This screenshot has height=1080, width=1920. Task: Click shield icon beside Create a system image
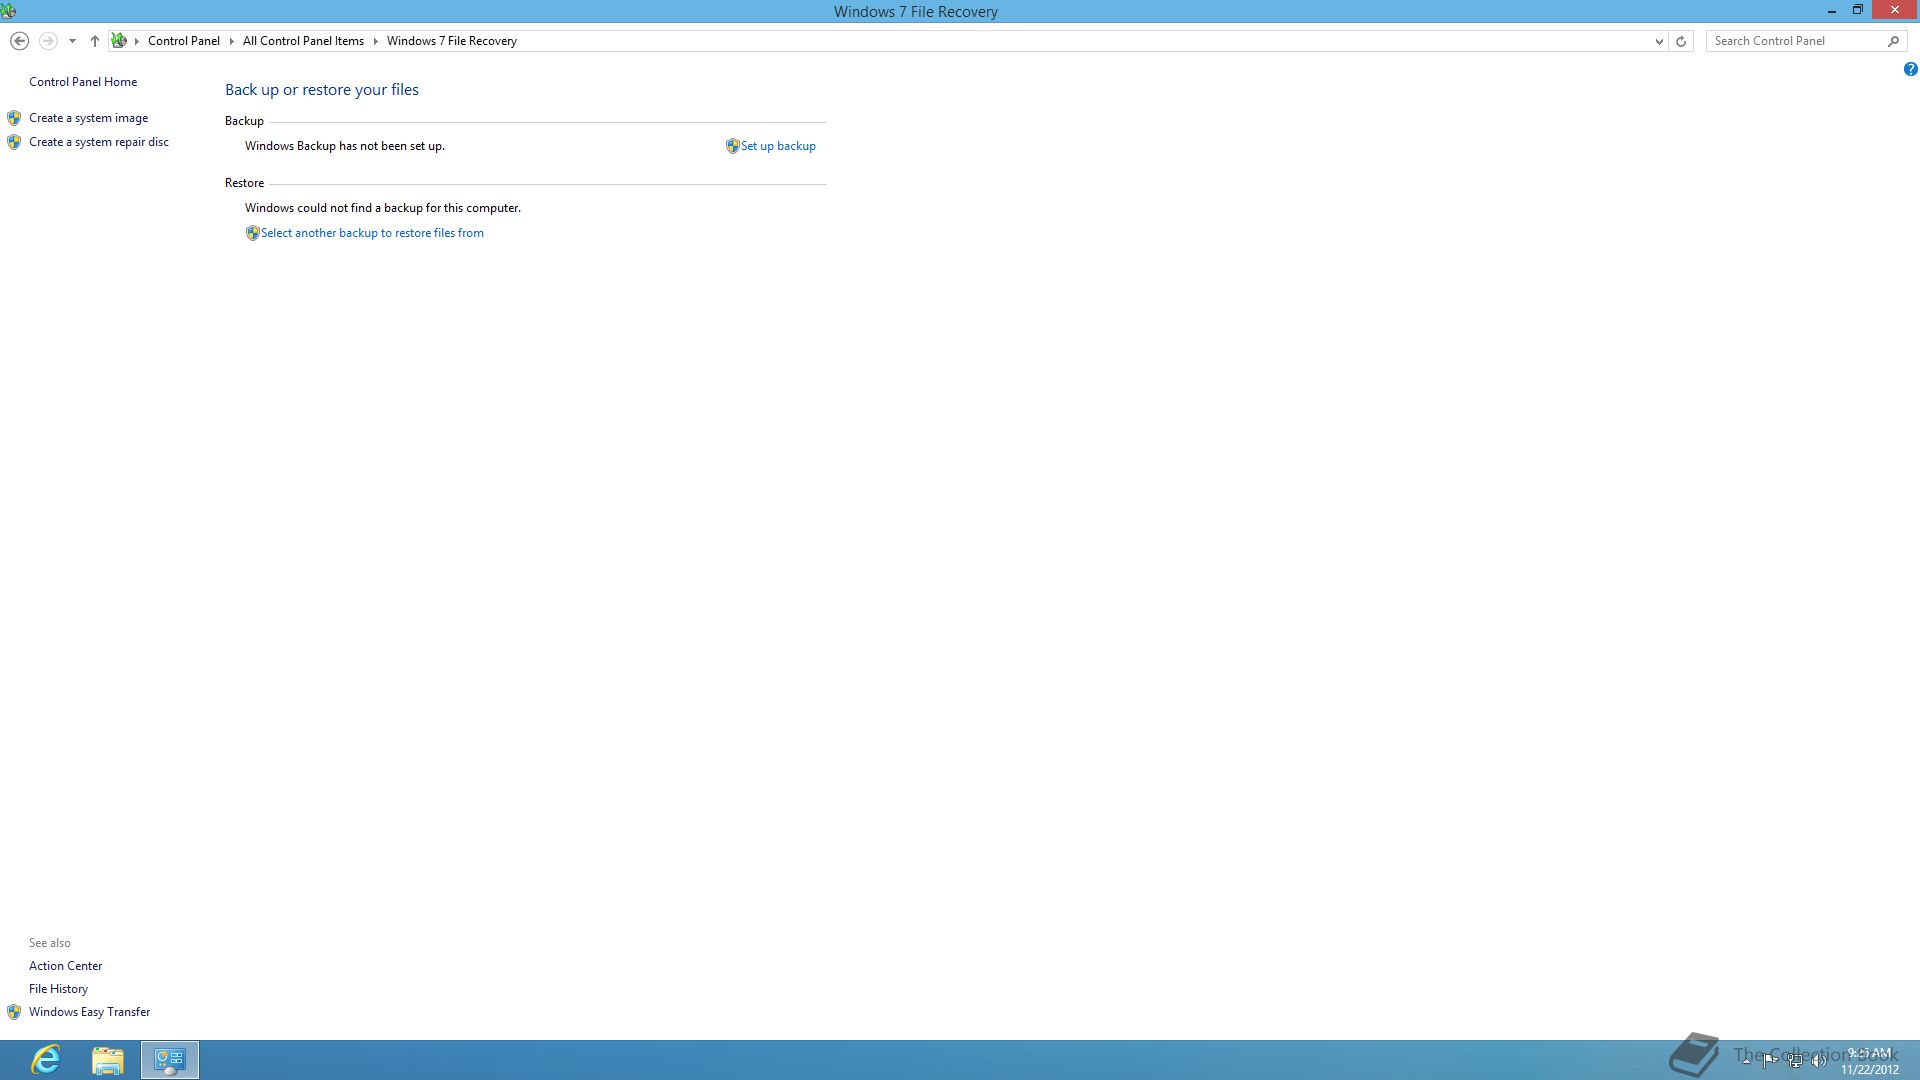pyautogui.click(x=14, y=118)
